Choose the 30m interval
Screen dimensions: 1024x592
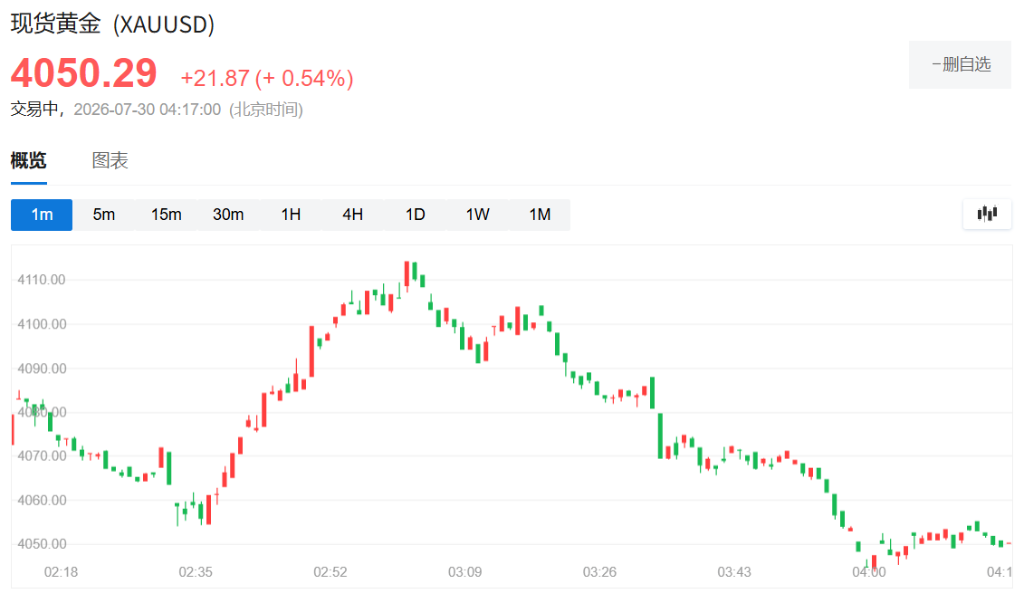228,215
